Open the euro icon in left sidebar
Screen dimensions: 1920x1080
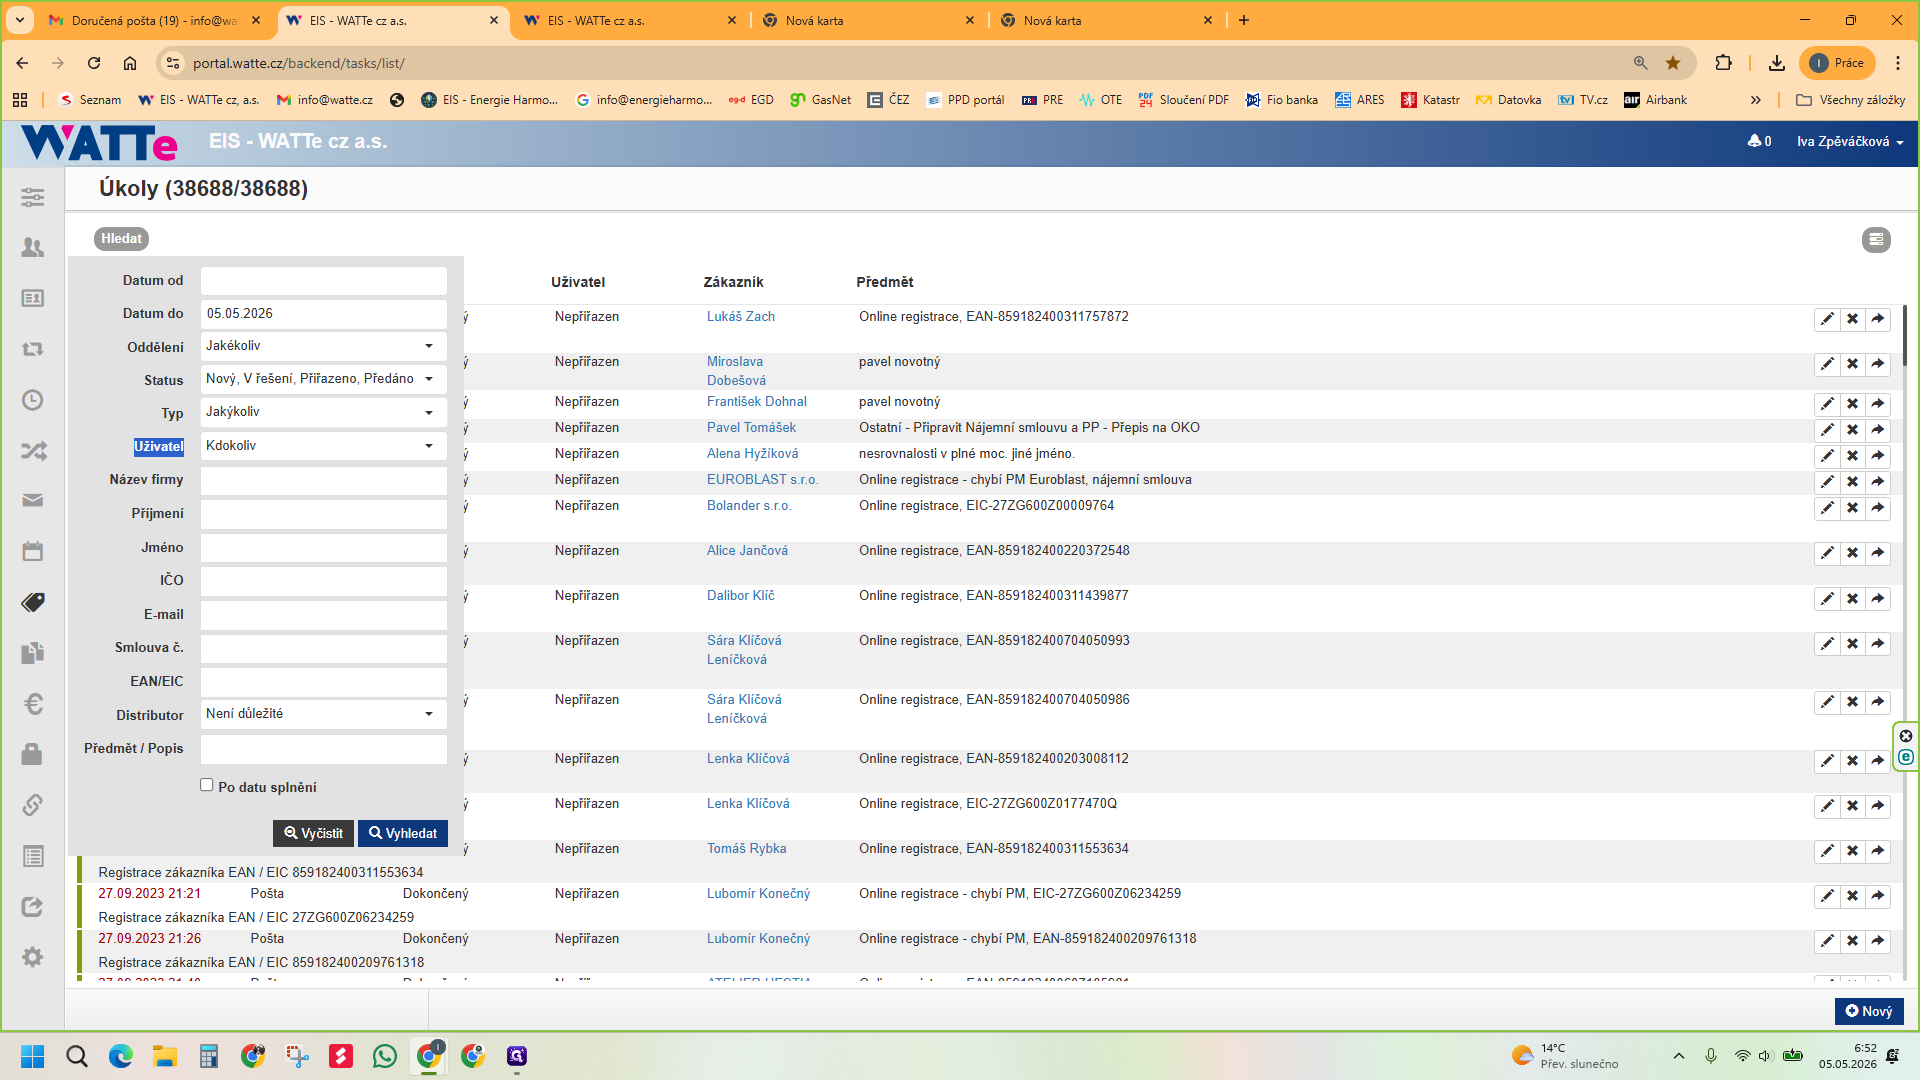(x=33, y=704)
